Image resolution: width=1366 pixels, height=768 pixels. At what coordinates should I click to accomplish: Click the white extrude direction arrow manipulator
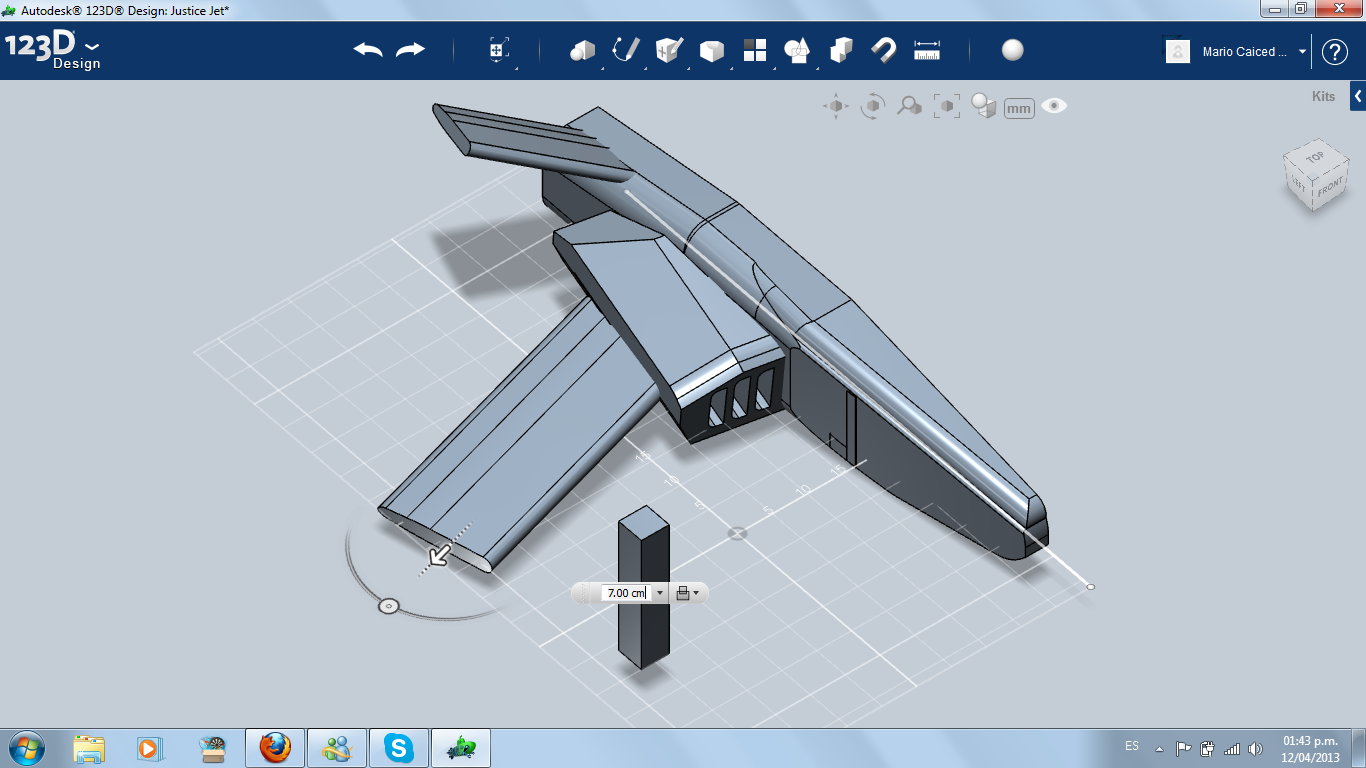(x=438, y=553)
